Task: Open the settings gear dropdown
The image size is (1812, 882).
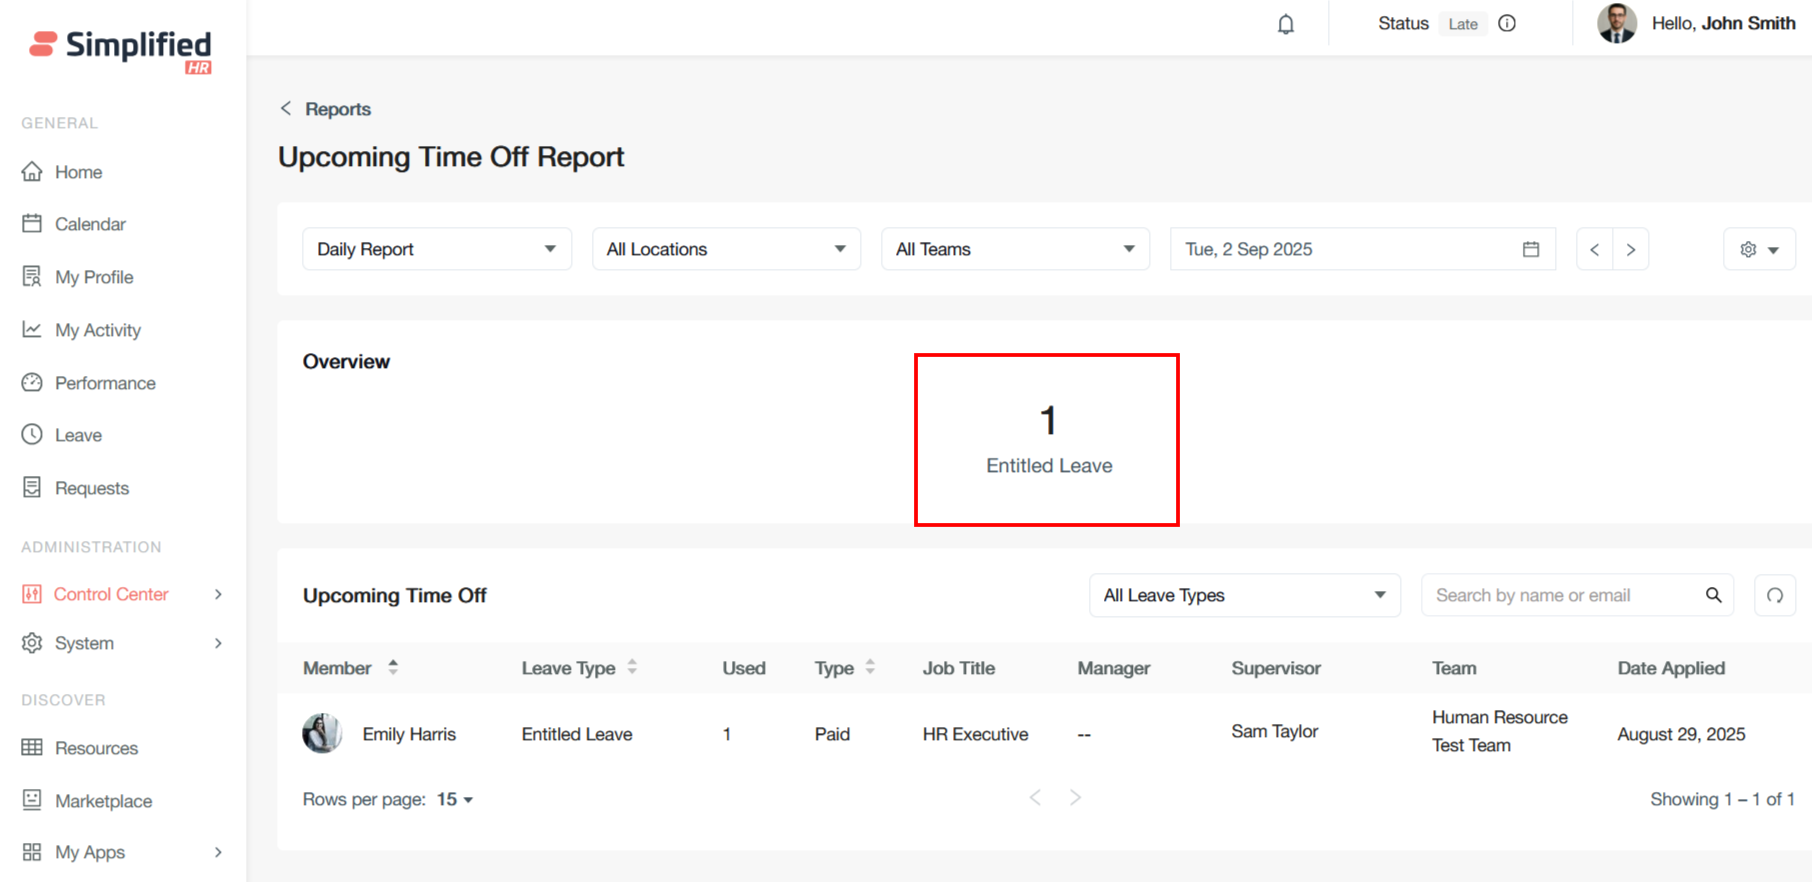Action: tap(1758, 249)
